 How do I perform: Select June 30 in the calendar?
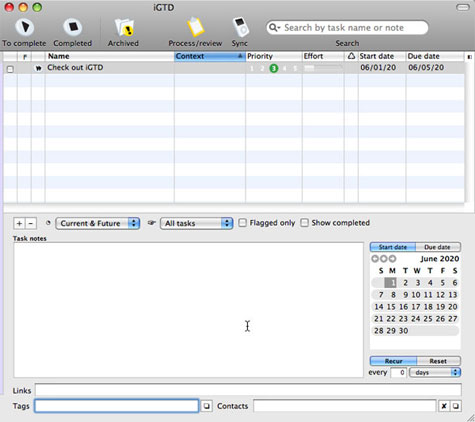pos(403,331)
